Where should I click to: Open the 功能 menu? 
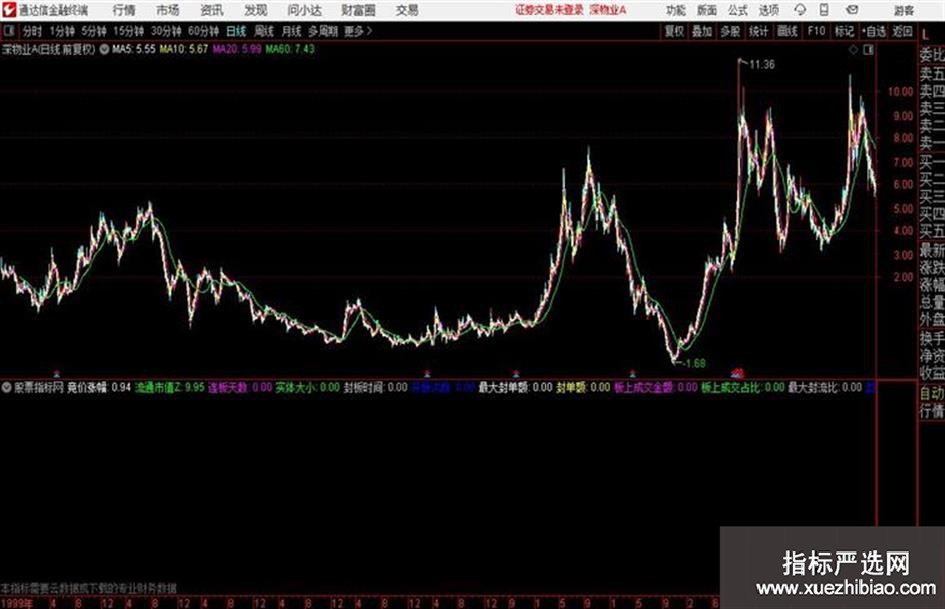tap(676, 10)
